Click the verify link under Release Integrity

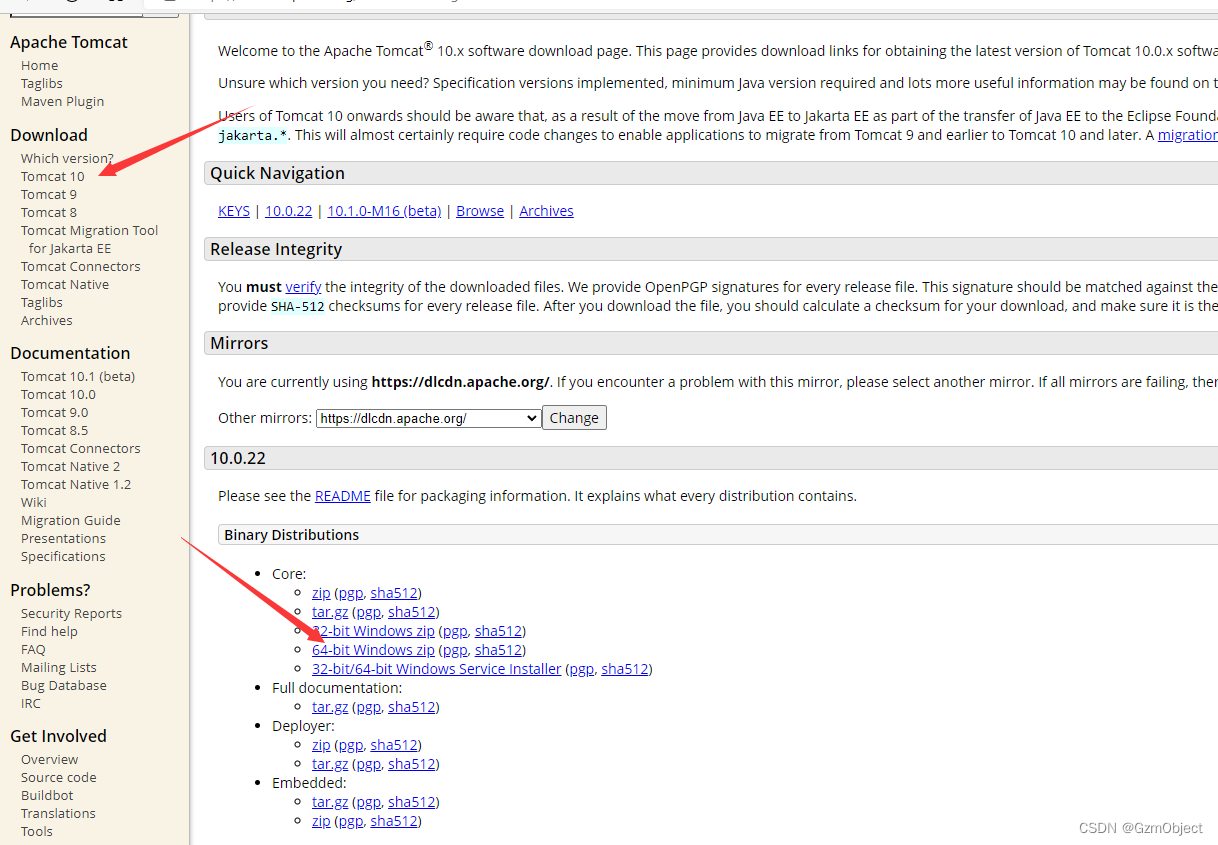pyautogui.click(x=303, y=287)
